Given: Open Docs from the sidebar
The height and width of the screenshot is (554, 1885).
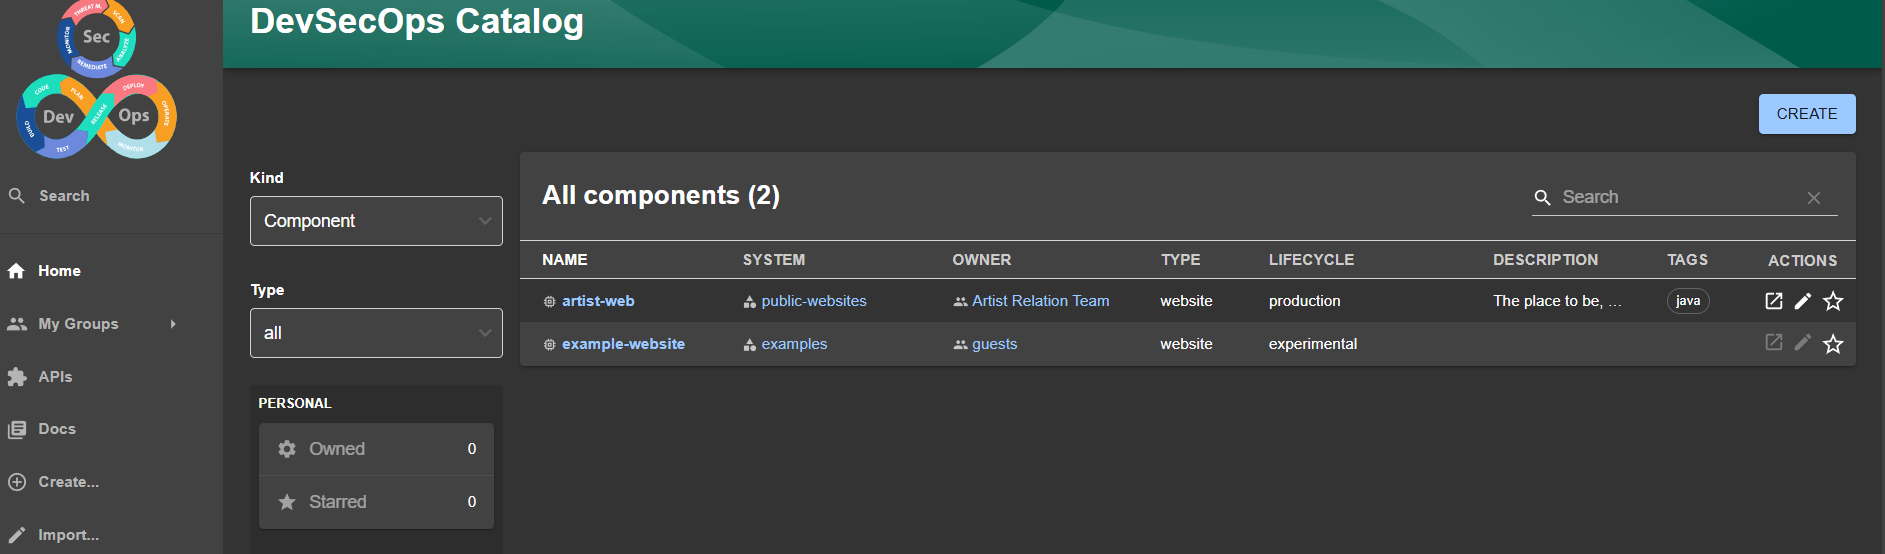Looking at the screenshot, I should [57, 429].
